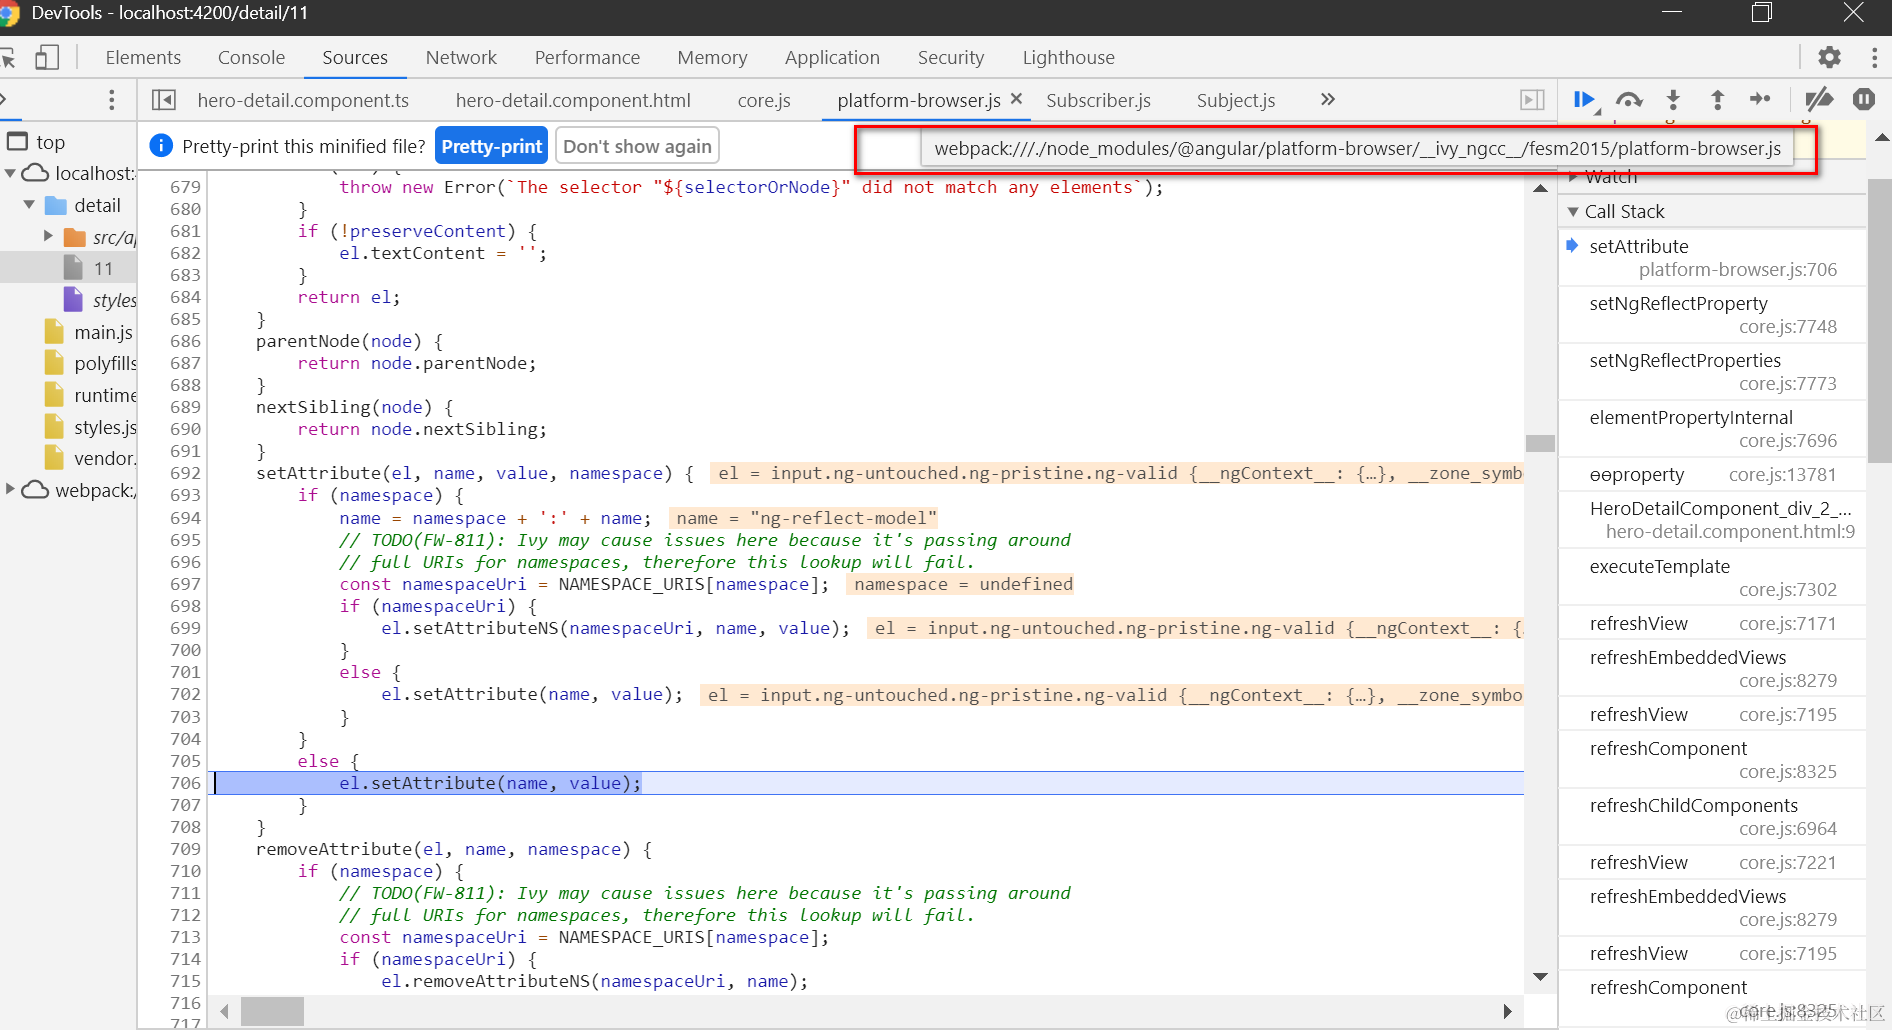This screenshot has width=1892, height=1030.
Task: Step into next function call
Action: pyautogui.click(x=1673, y=99)
